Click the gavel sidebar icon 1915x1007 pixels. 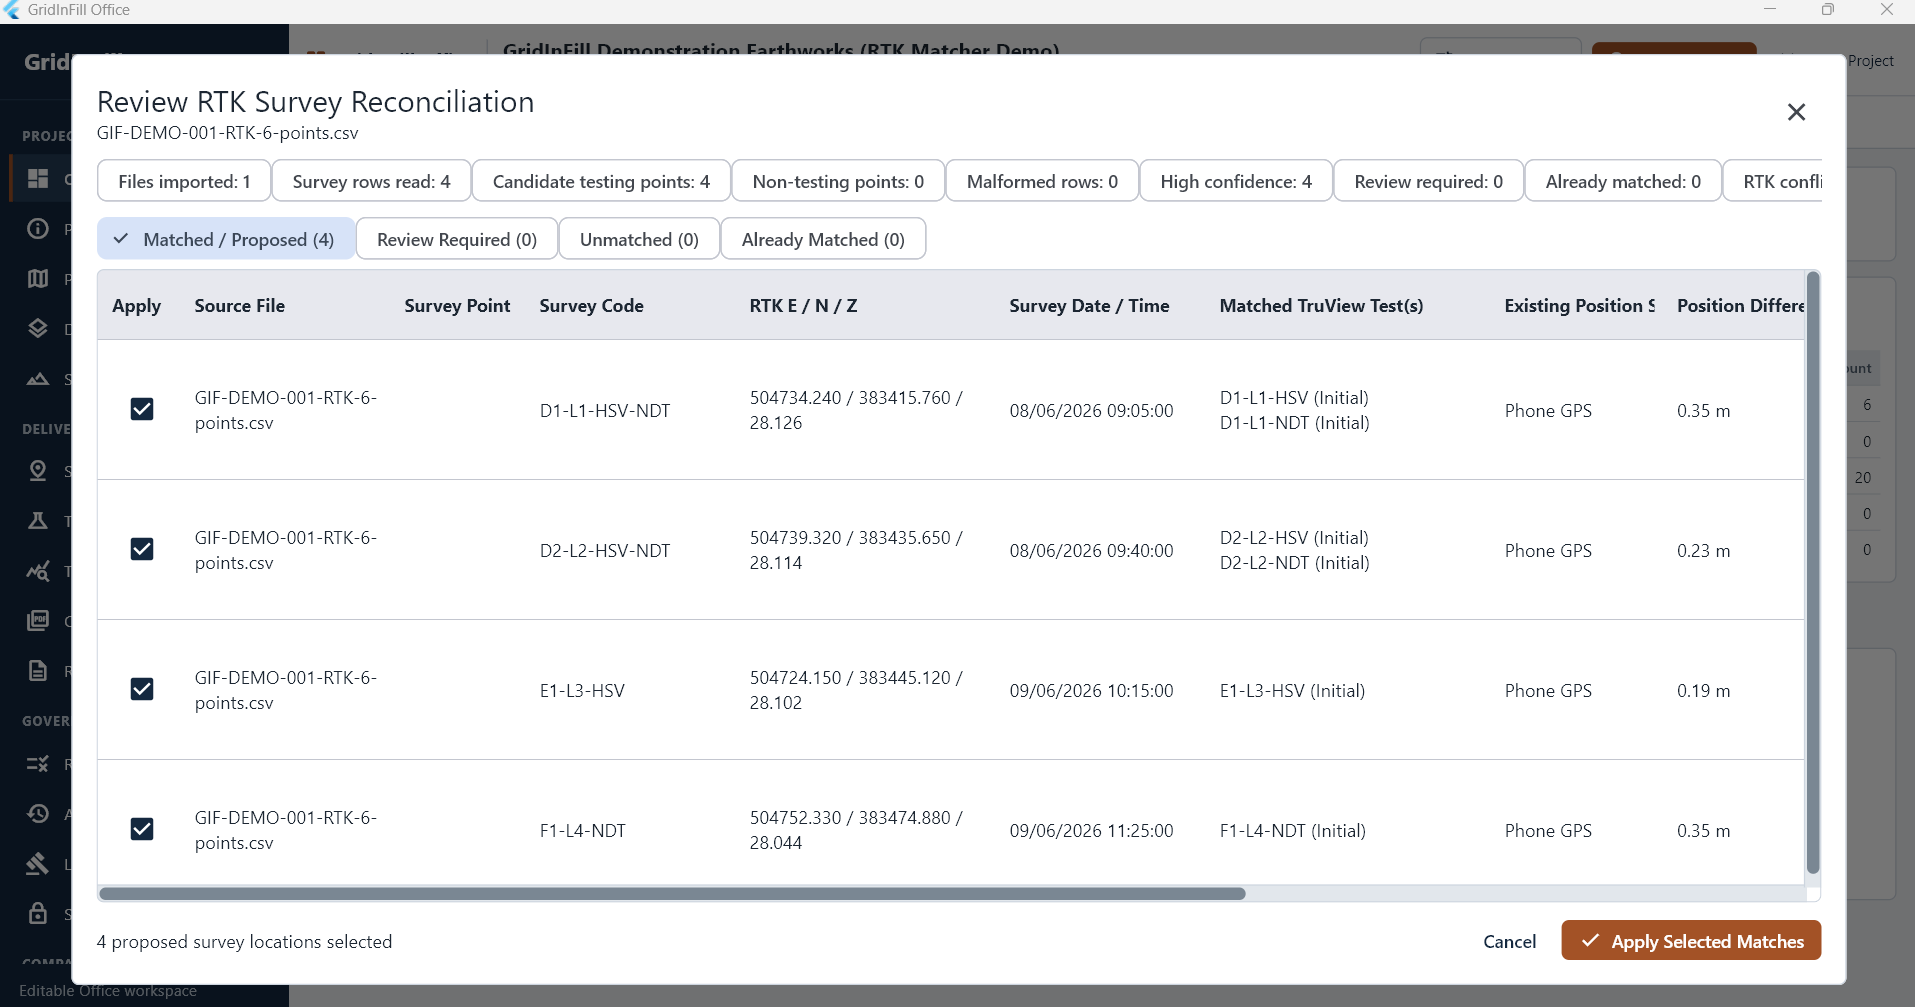38,863
